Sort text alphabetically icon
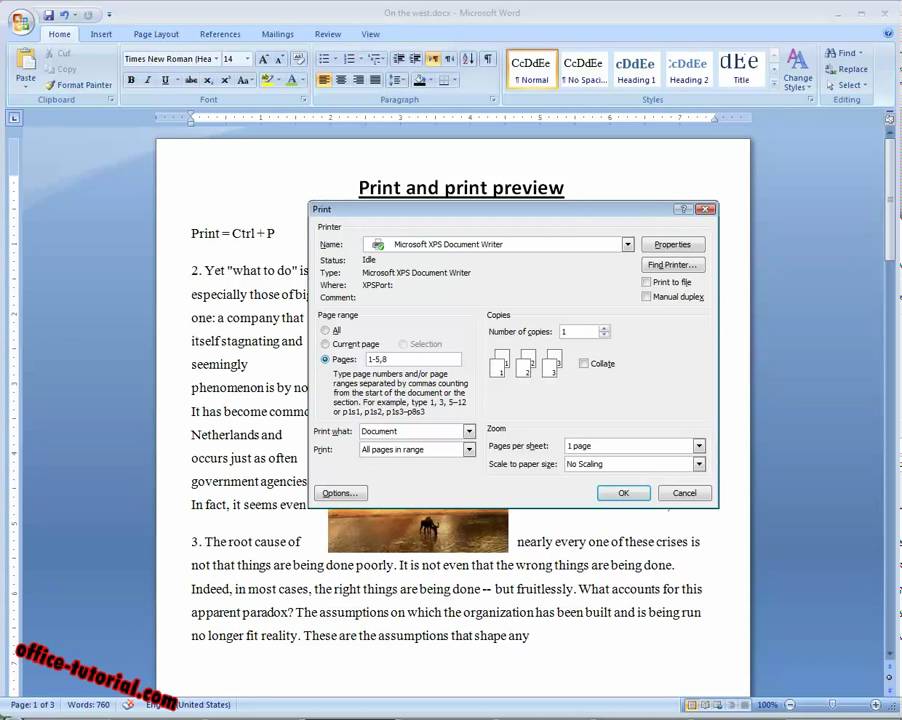This screenshot has height=720, width=902. (x=468, y=59)
